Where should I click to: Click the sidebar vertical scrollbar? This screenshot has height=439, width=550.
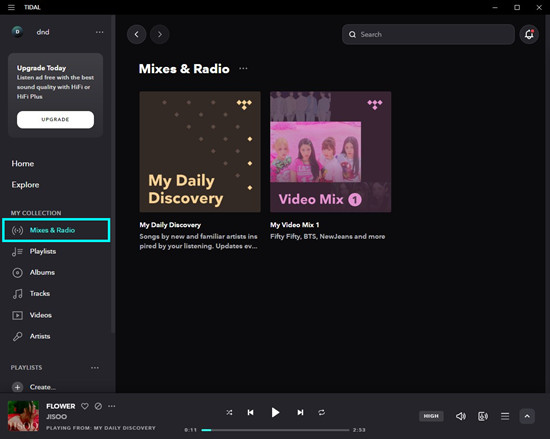[113, 175]
